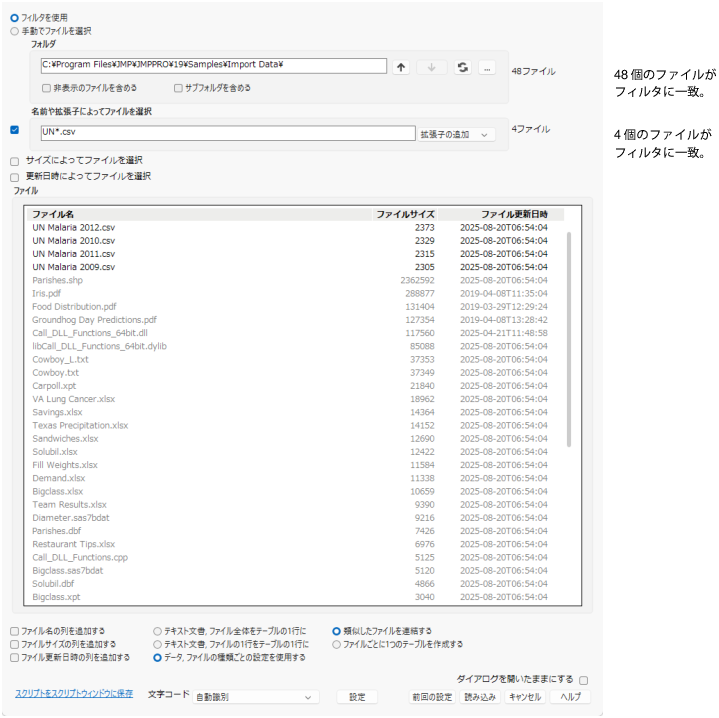
Task: Click the ヘルプ button
Action: click(x=570, y=697)
